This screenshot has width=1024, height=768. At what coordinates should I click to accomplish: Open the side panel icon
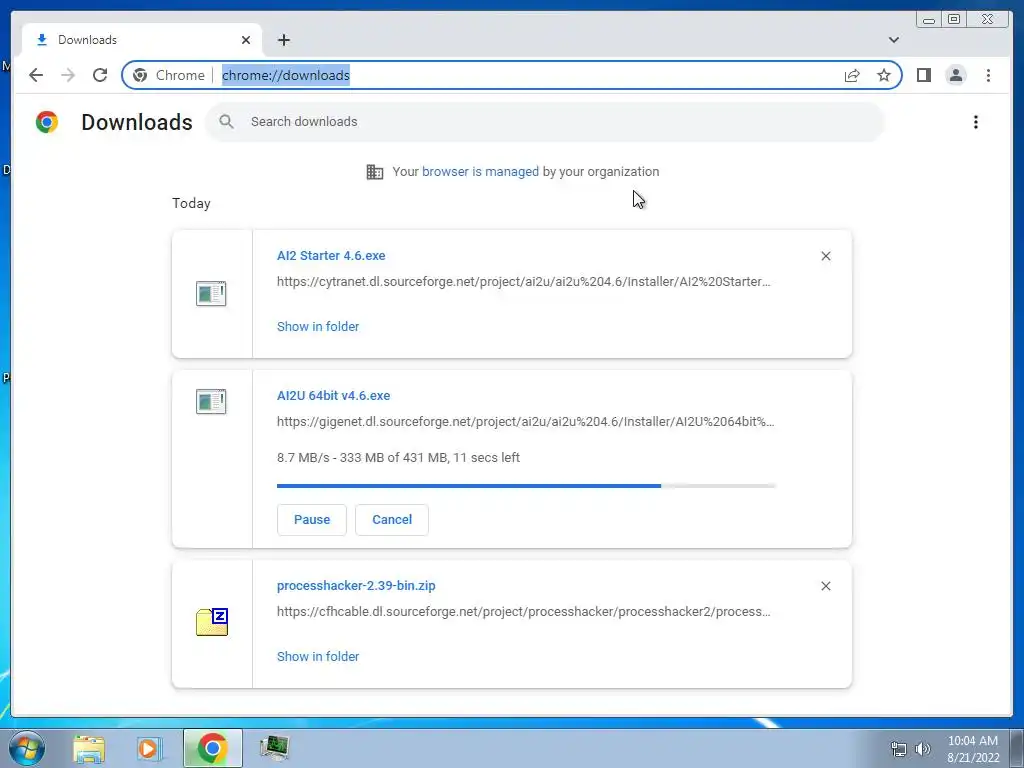[x=923, y=75]
